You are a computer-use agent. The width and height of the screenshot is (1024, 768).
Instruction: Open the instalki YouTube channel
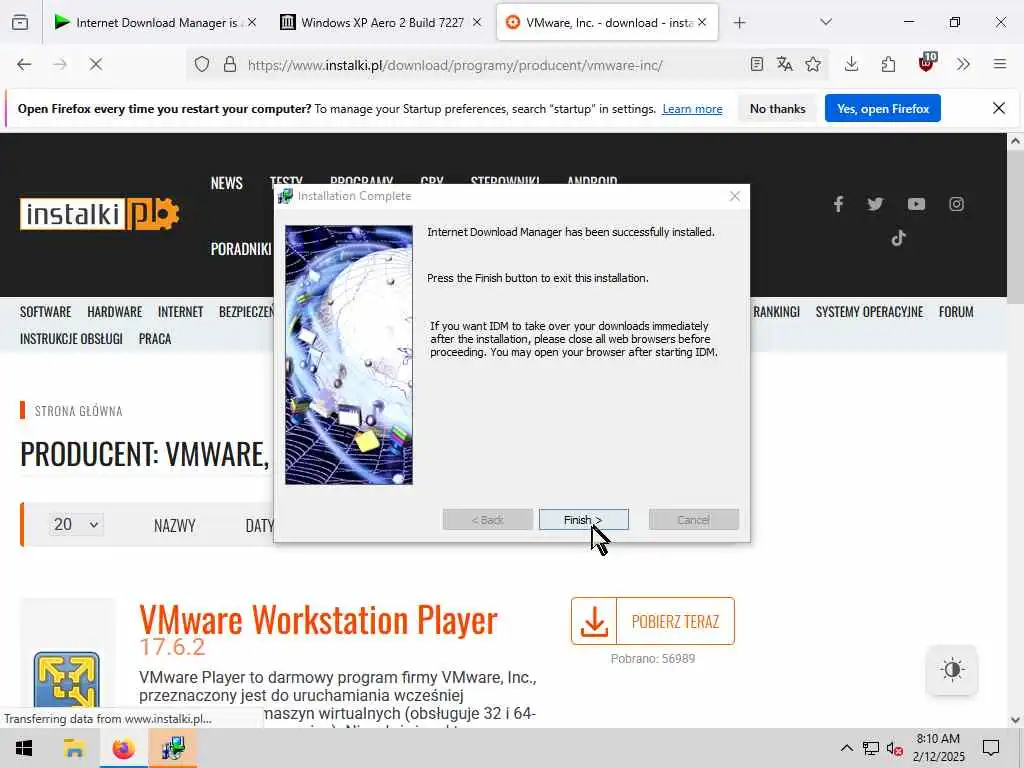(916, 204)
